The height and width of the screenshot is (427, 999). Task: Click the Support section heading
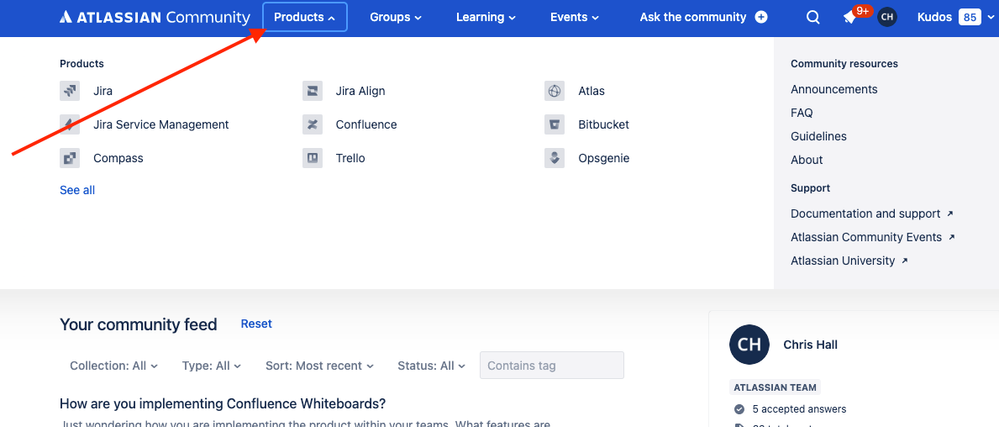point(810,188)
